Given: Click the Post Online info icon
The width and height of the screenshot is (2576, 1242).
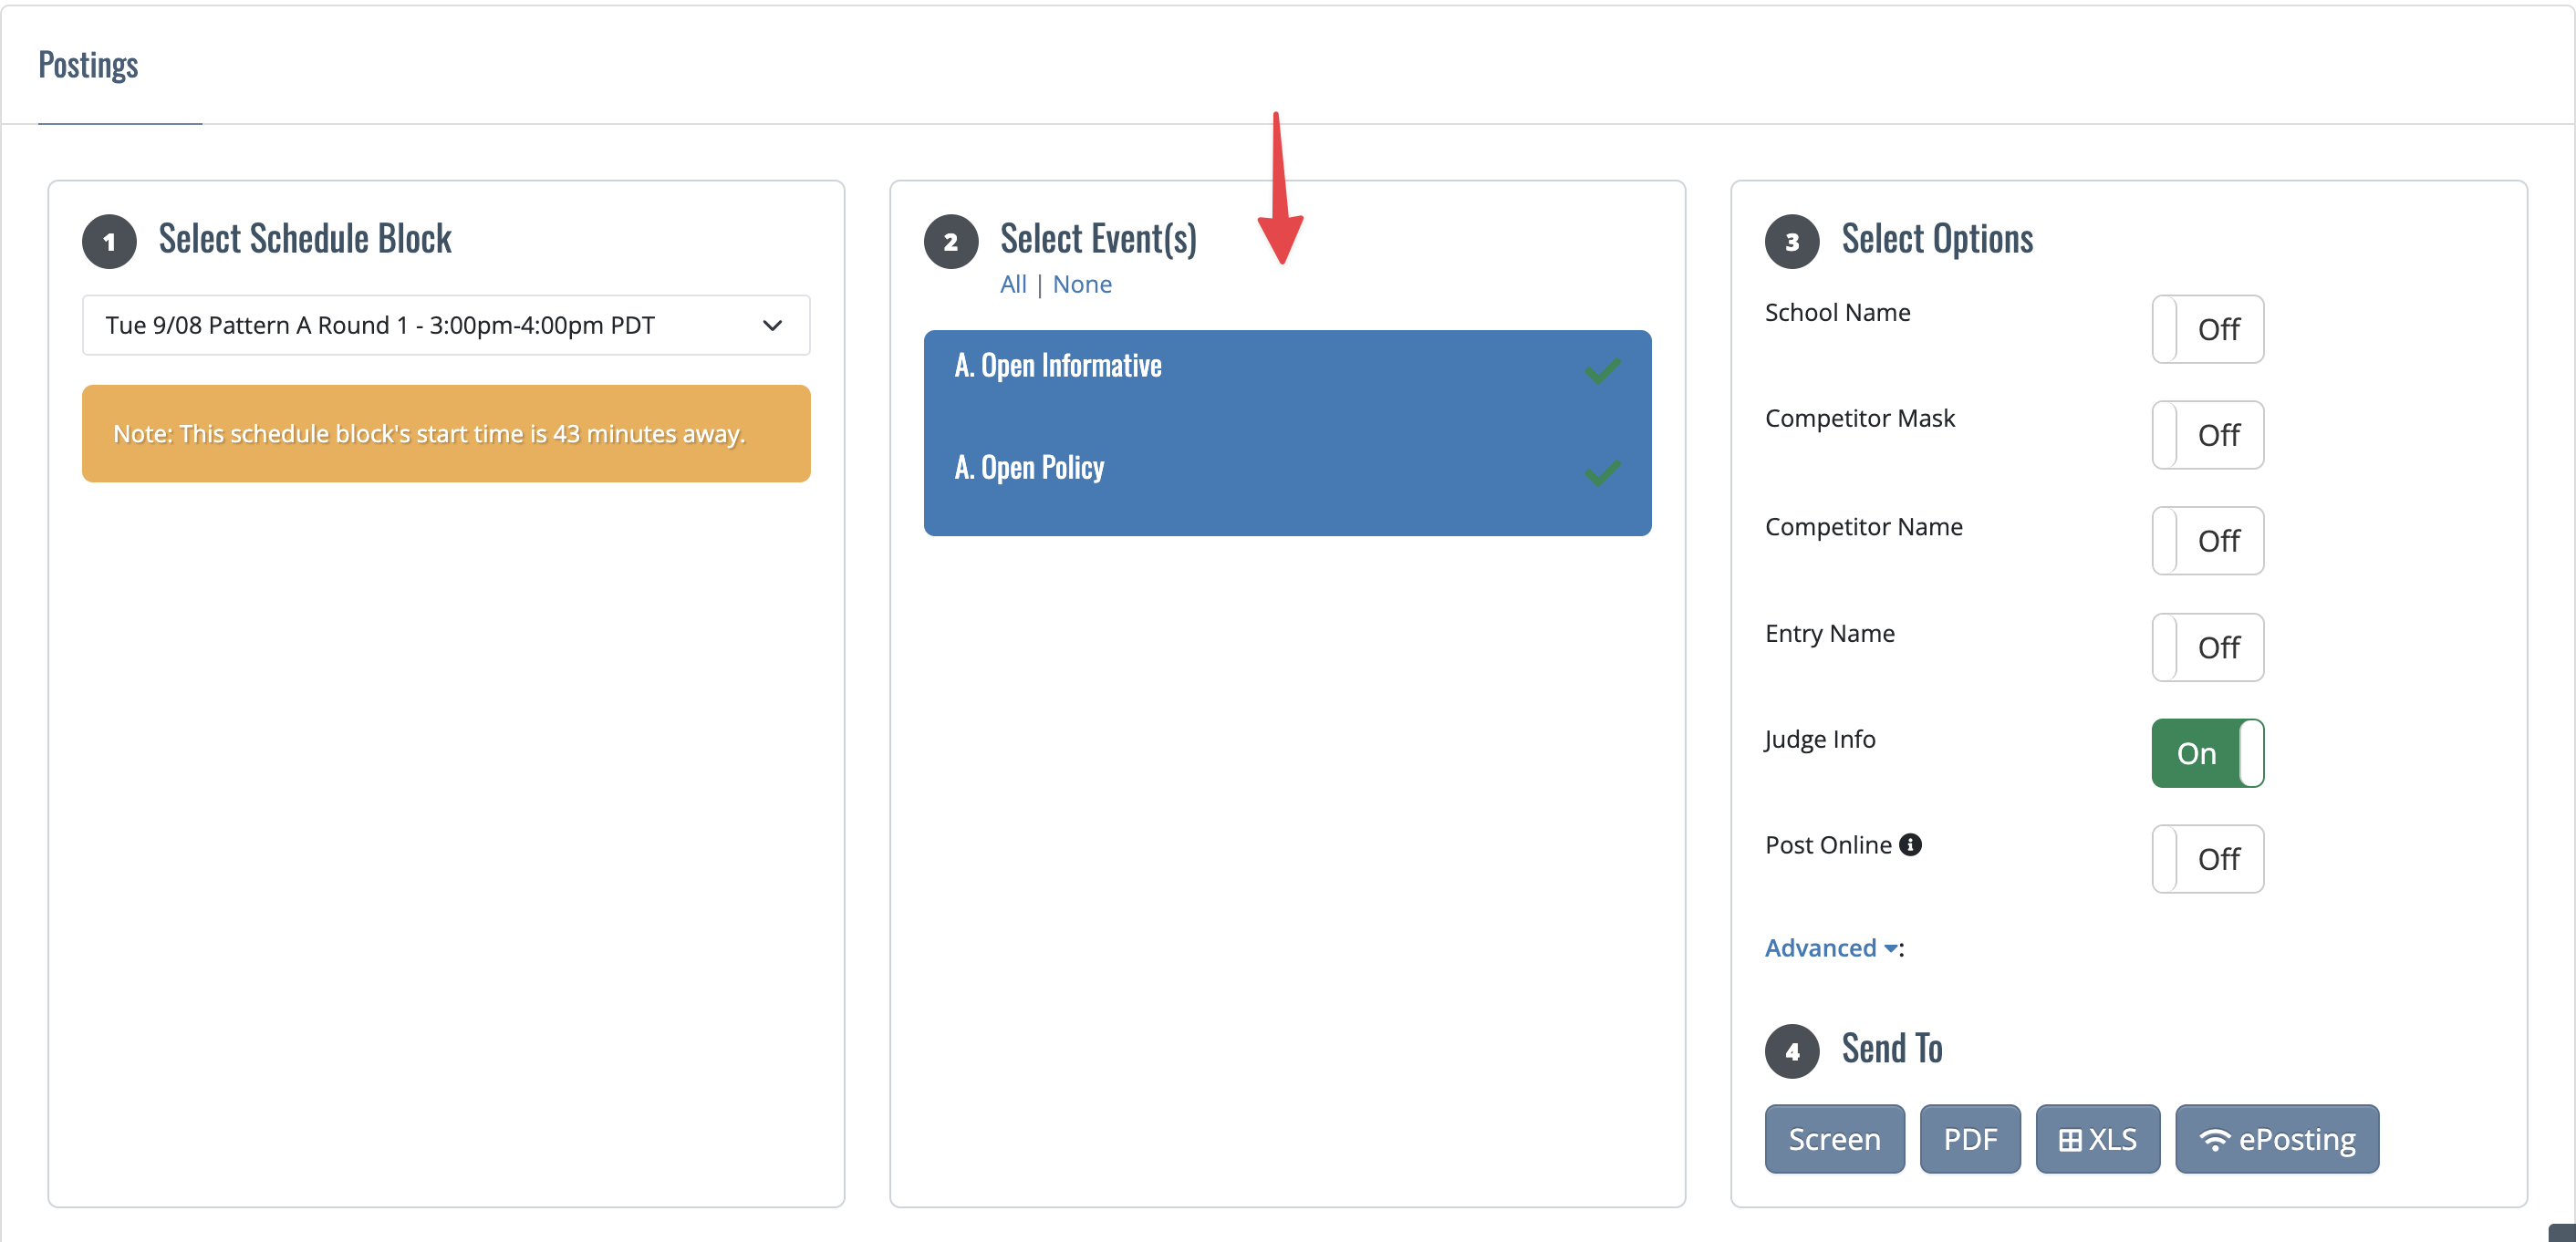Looking at the screenshot, I should pos(1910,845).
